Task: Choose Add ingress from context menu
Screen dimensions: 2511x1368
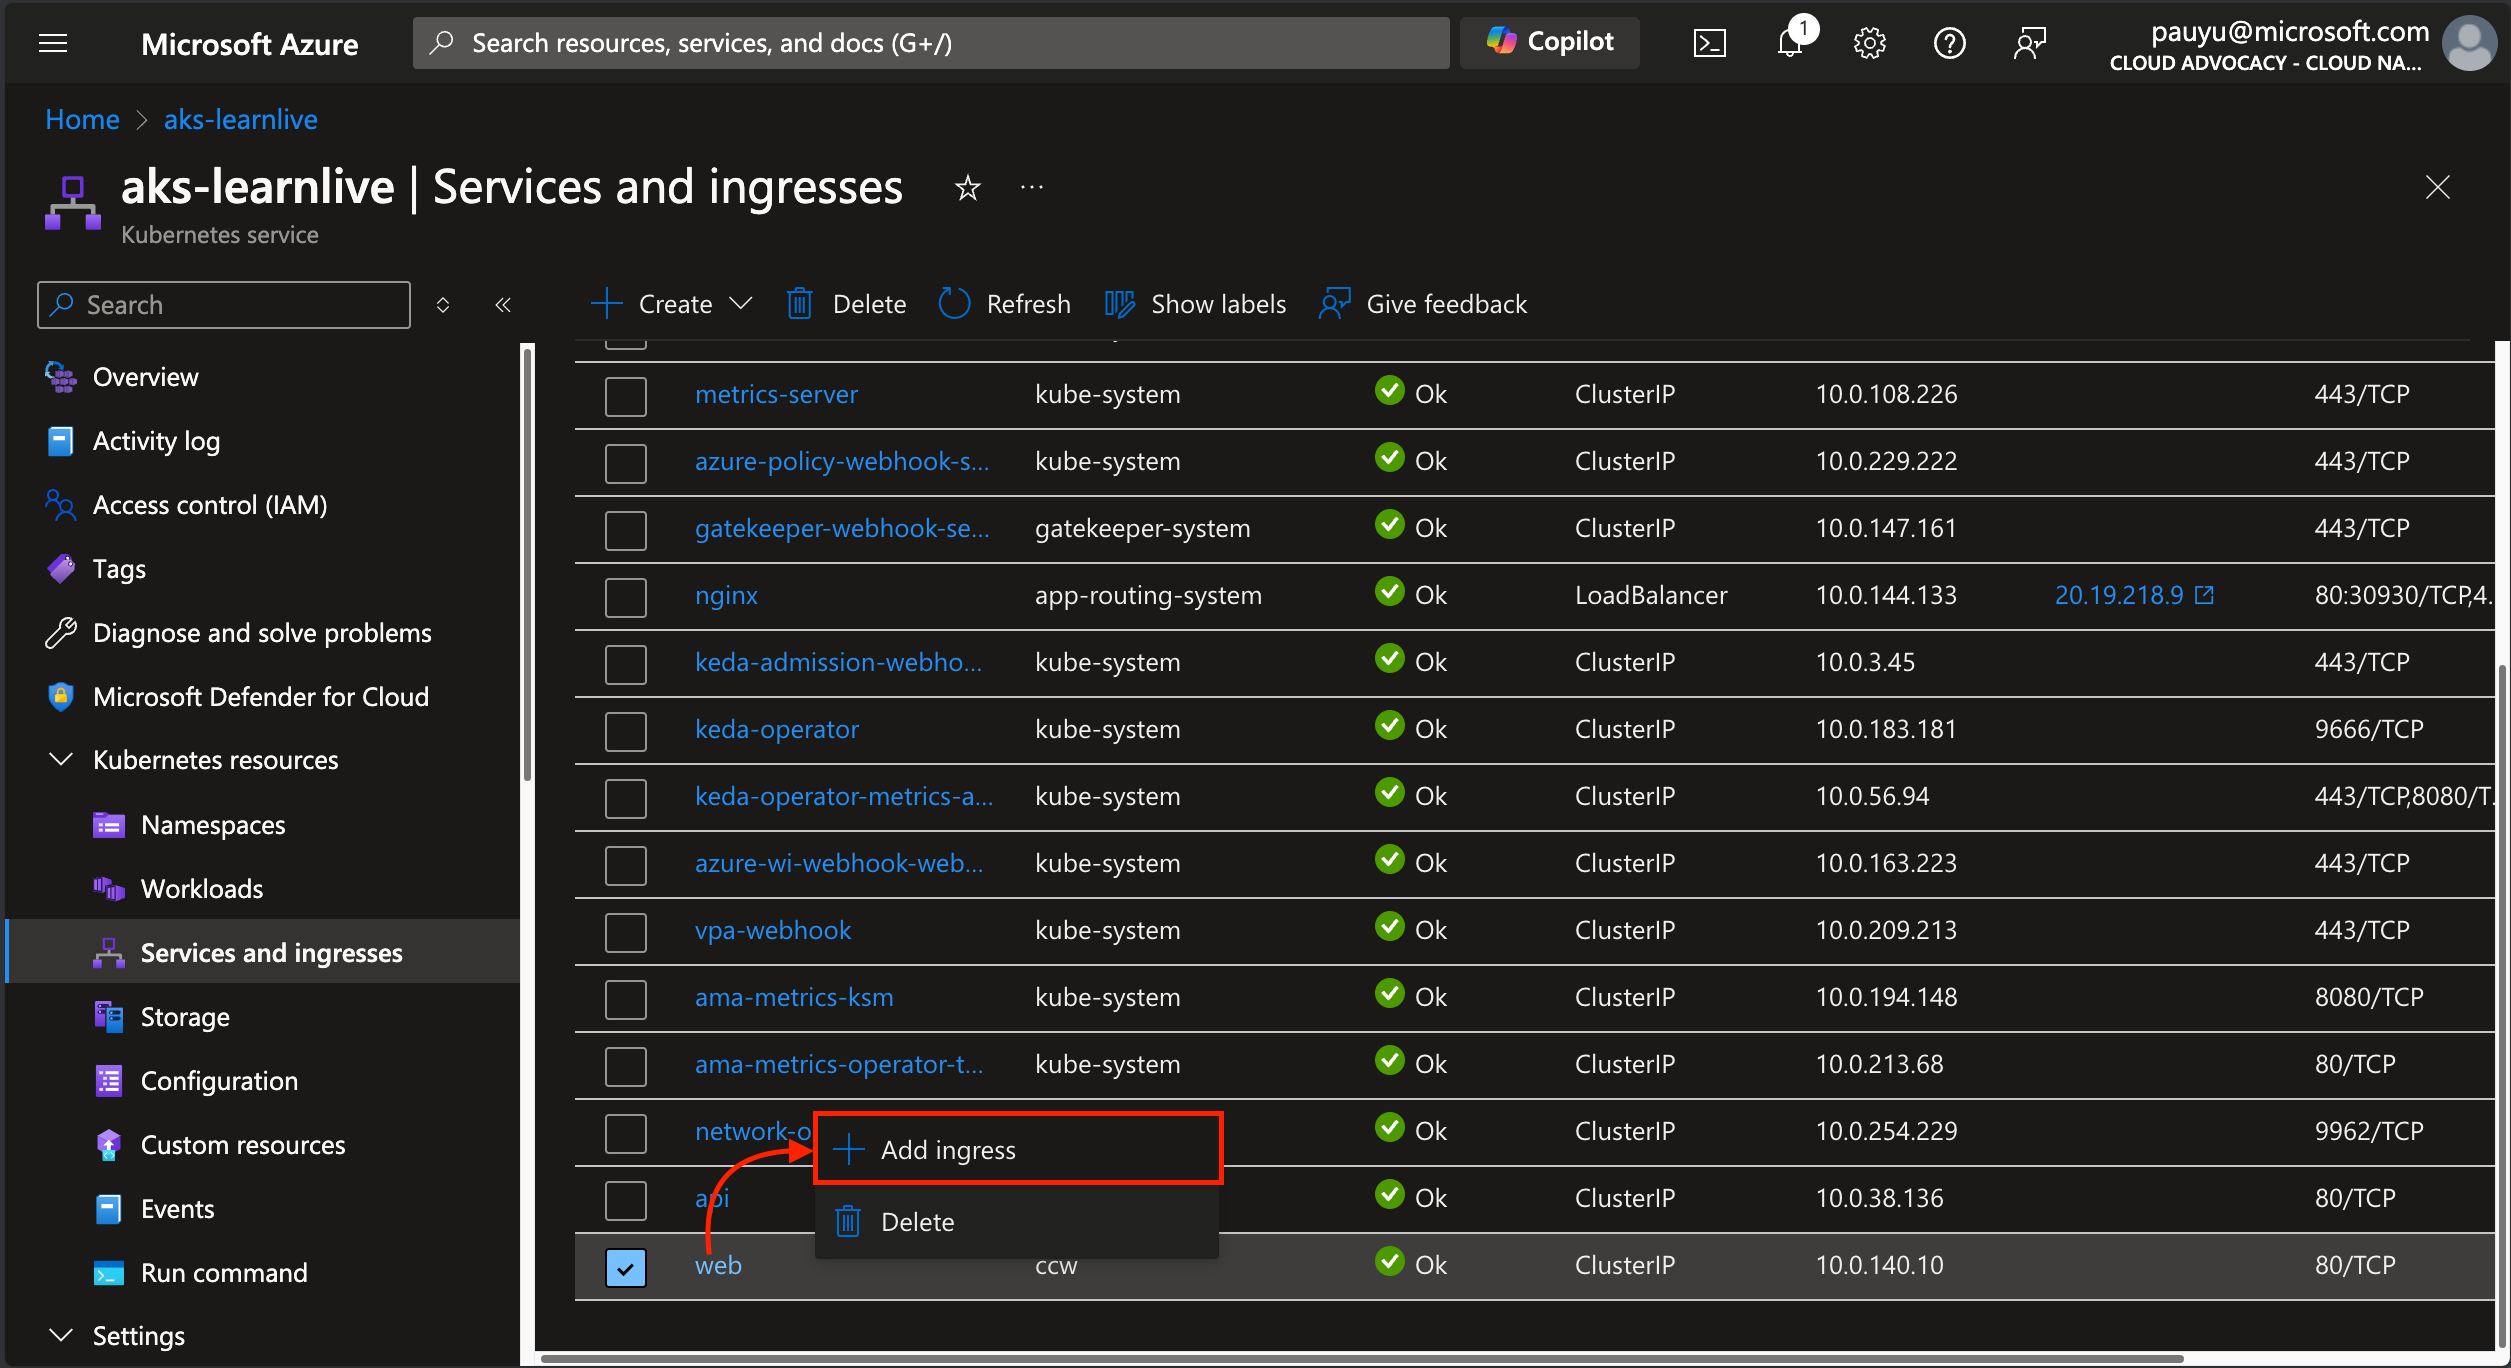Action: click(x=1018, y=1149)
